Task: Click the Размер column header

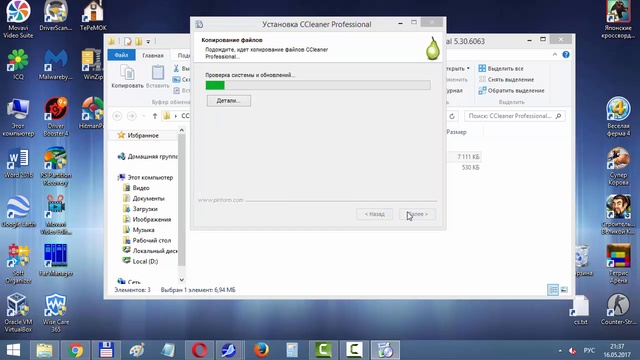Action: [x=456, y=132]
